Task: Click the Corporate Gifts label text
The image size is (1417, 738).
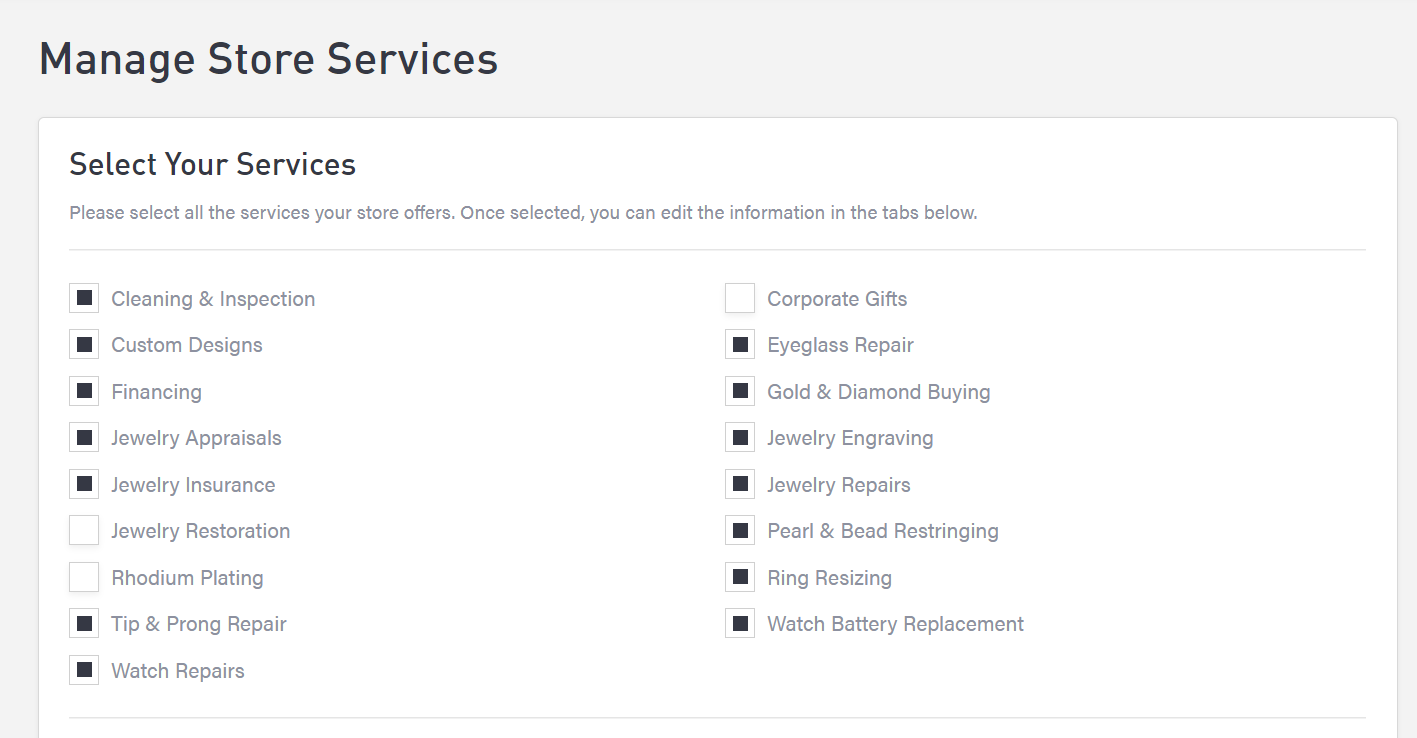Action: click(x=837, y=299)
